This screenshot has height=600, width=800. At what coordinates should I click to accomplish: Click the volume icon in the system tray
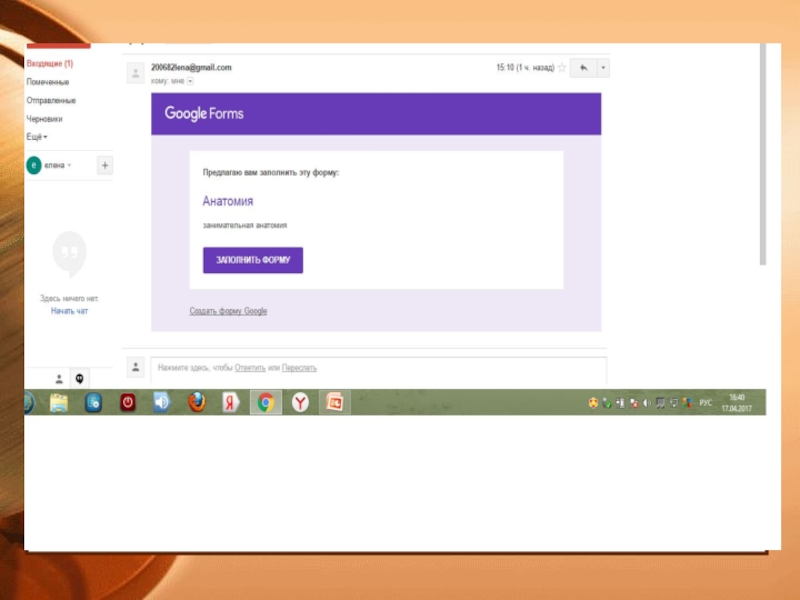click(647, 403)
